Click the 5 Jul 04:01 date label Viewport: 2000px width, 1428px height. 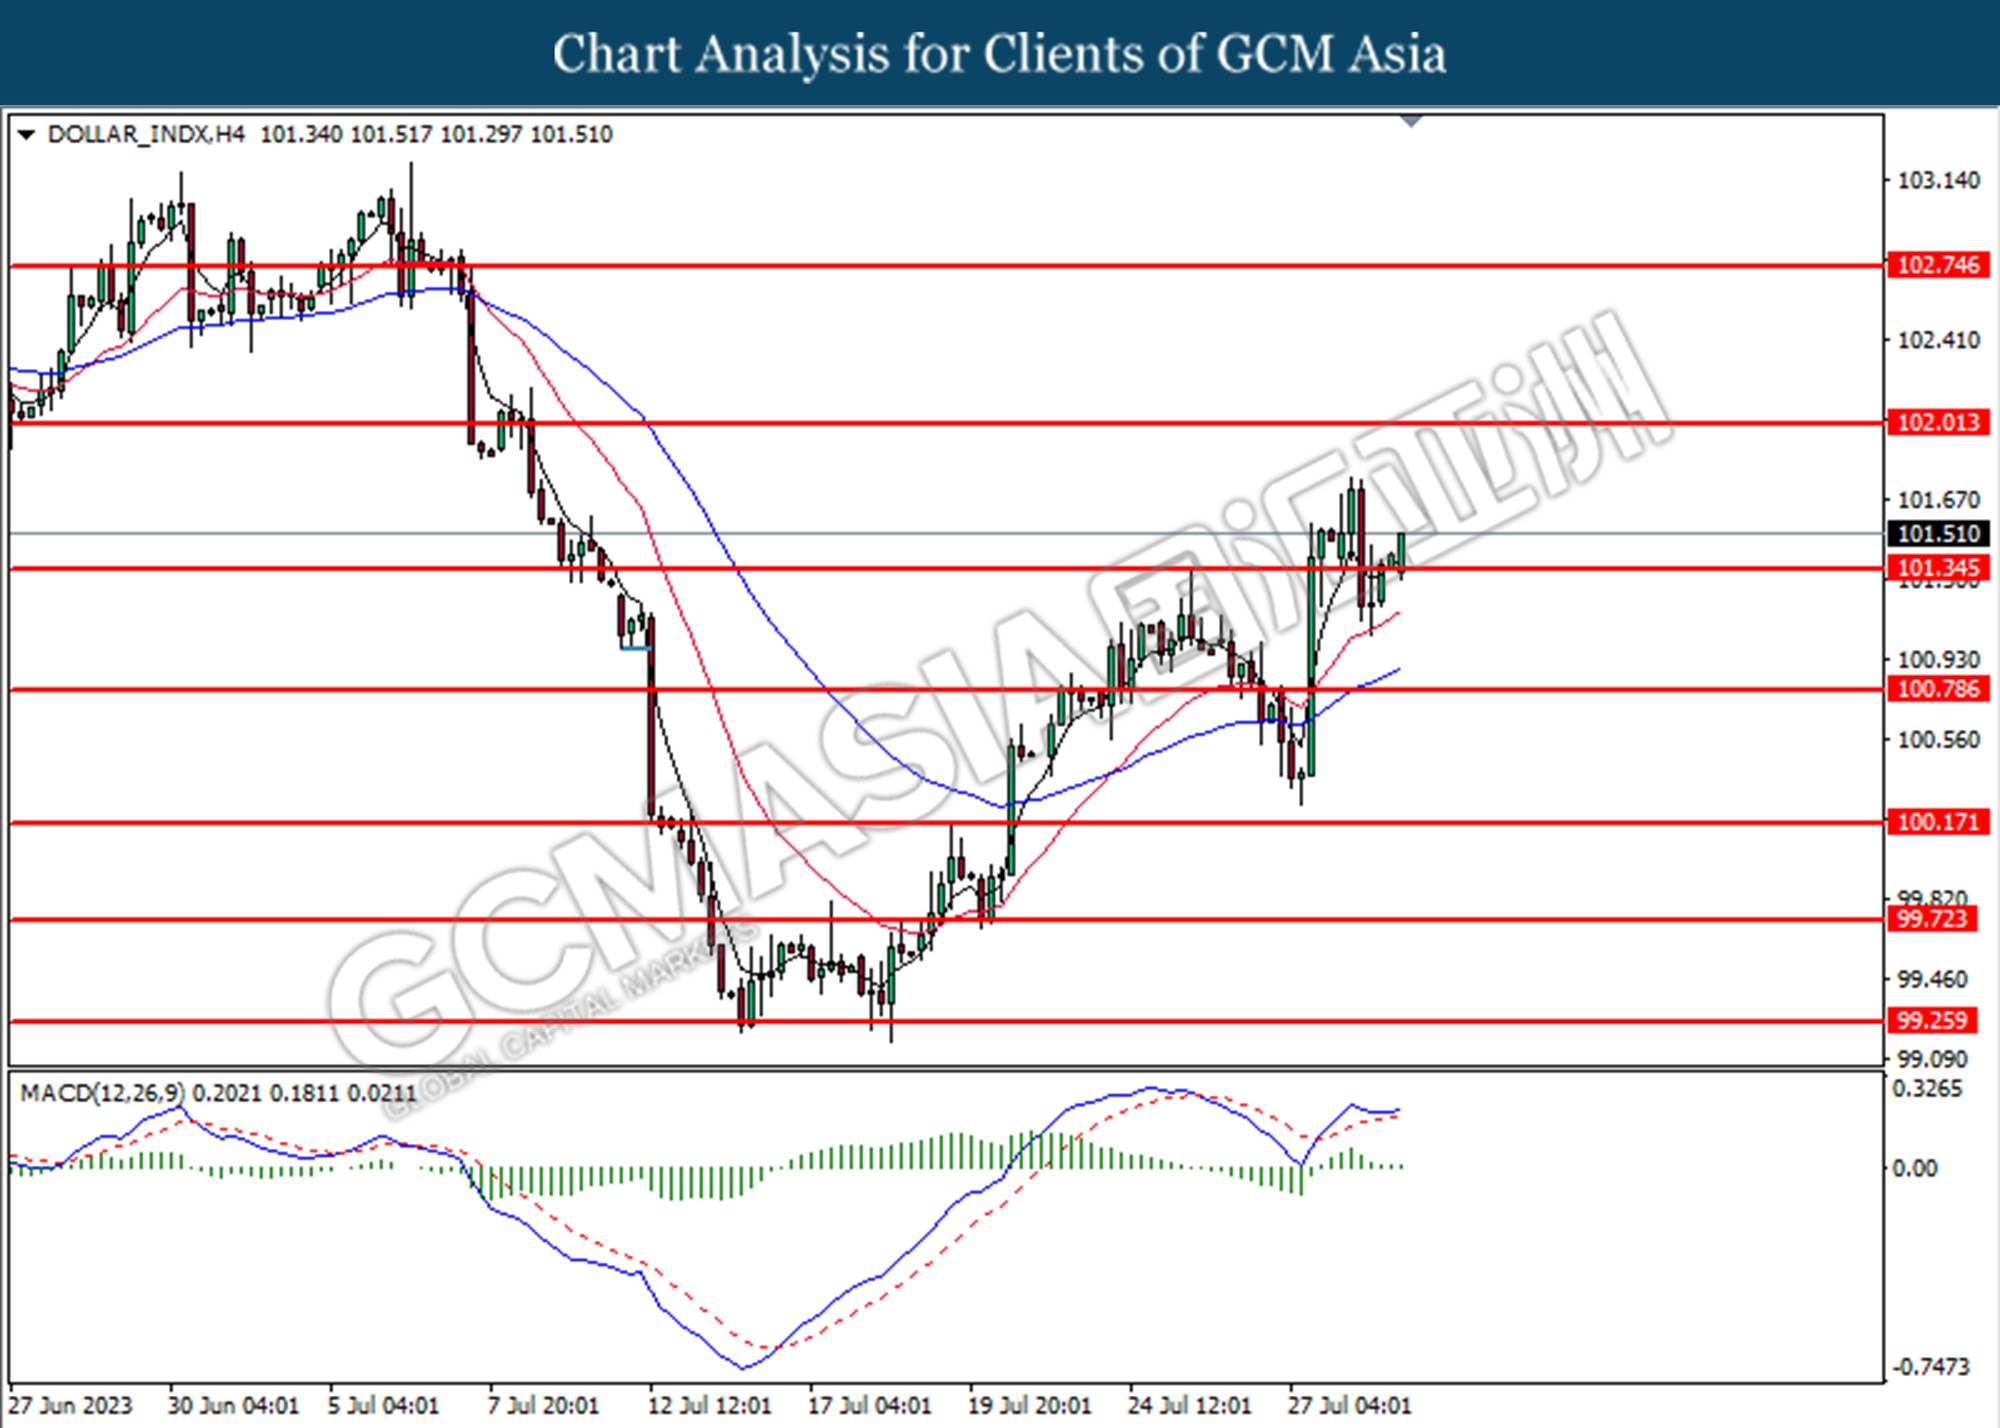[x=383, y=1405]
